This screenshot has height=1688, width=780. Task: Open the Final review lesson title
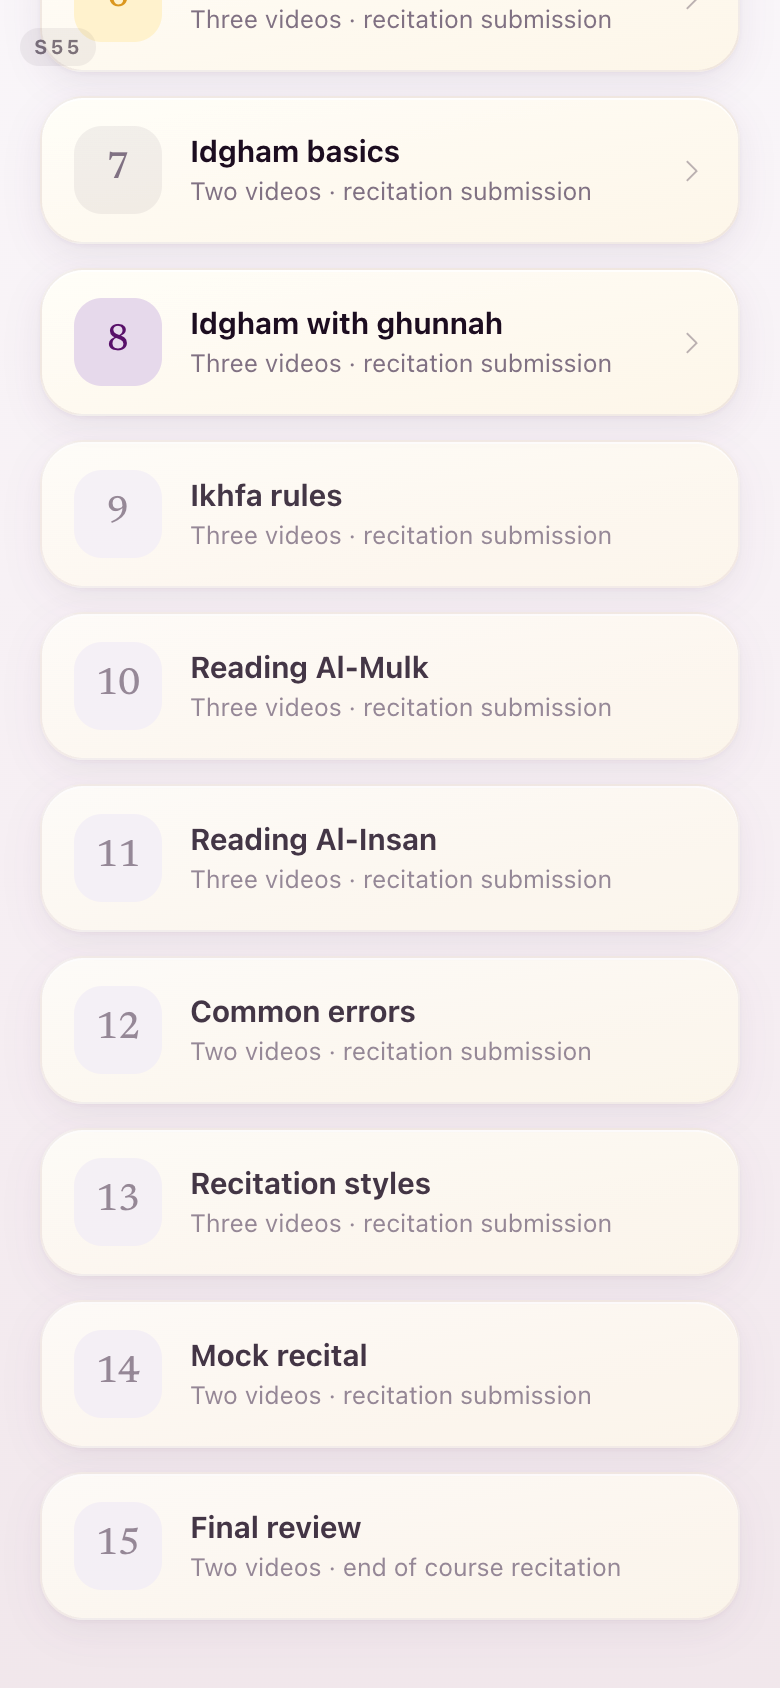tap(275, 1528)
